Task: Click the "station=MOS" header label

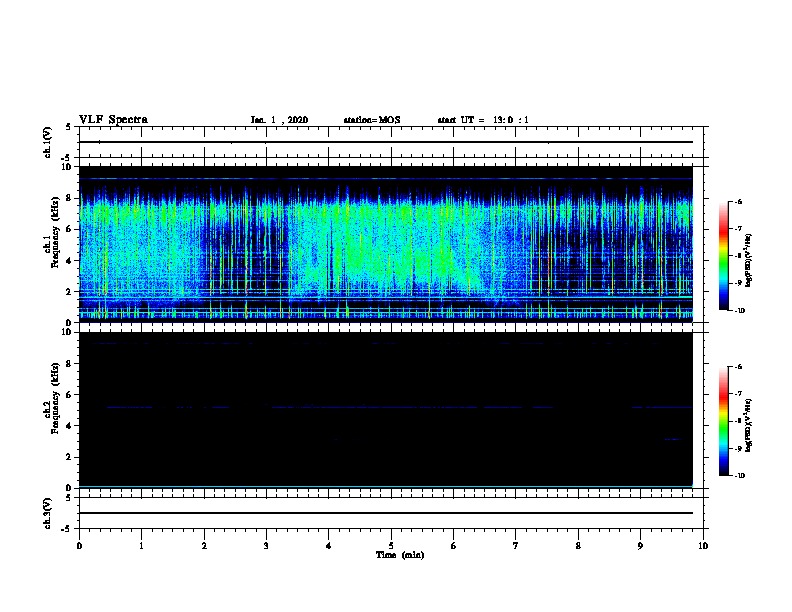Action: point(372,120)
